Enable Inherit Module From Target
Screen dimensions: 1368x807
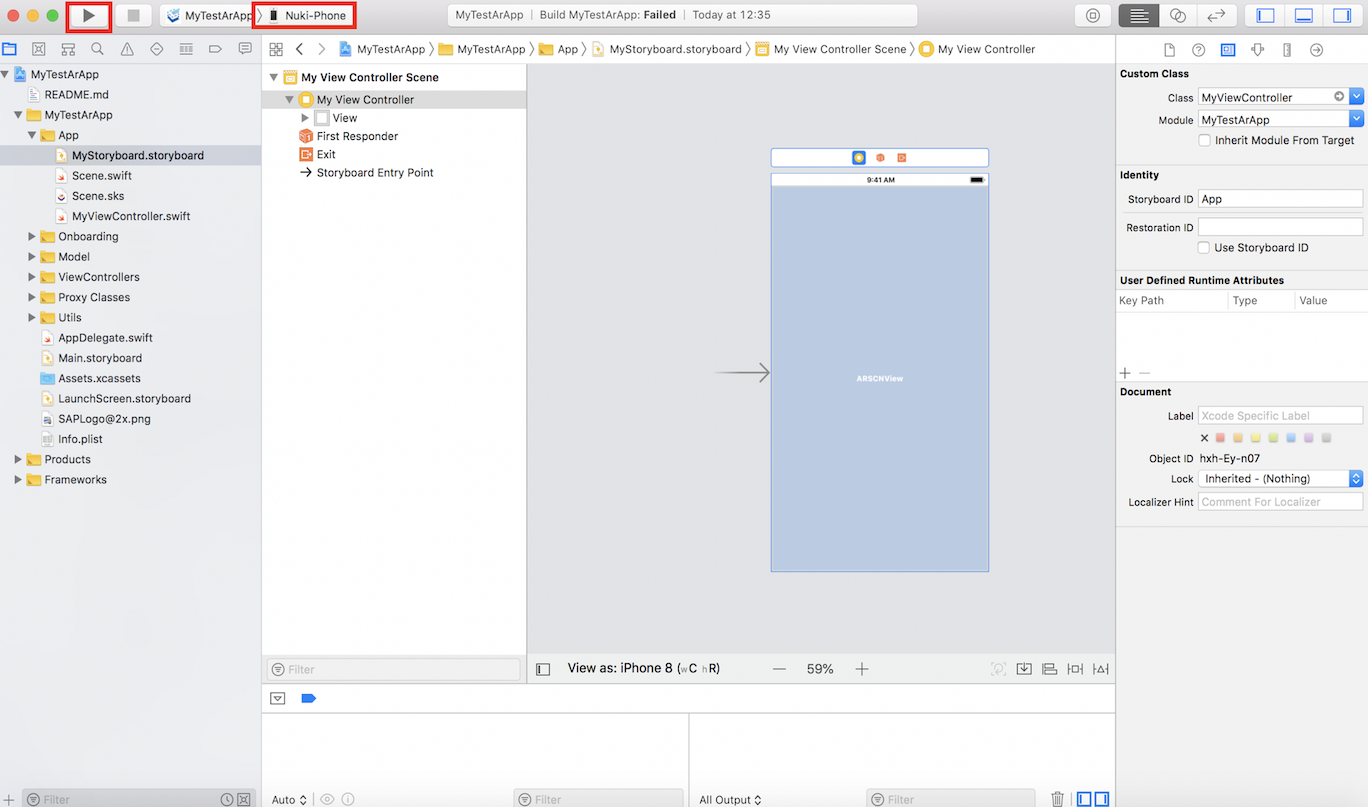[1205, 141]
